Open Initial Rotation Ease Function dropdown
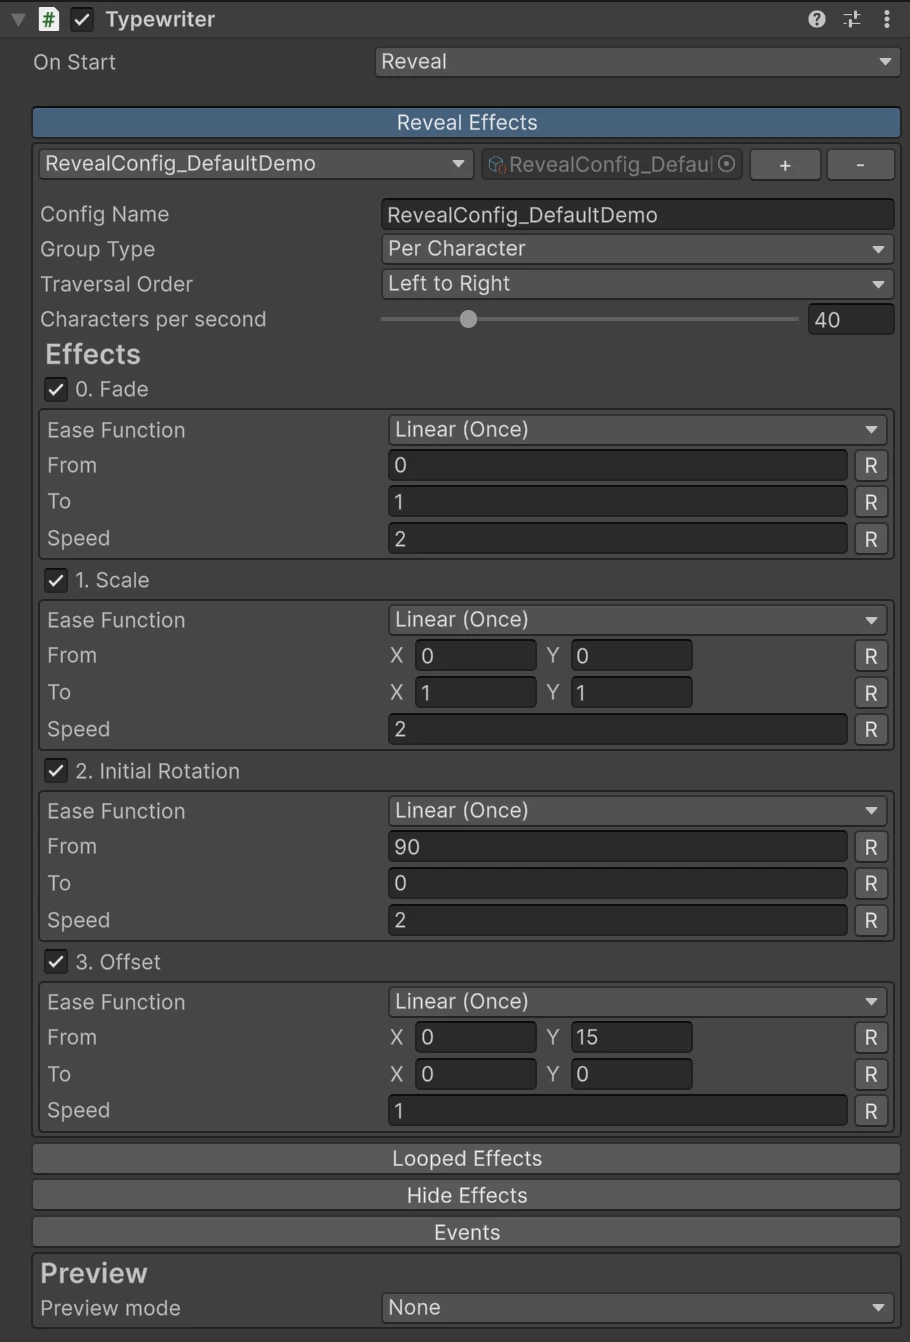Screen dimensions: 910x1342 coord(637,811)
